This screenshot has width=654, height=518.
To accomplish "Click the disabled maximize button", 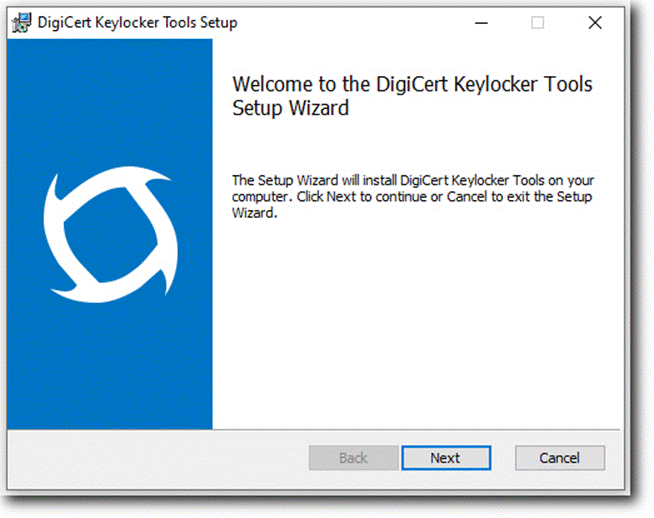I will (538, 23).
